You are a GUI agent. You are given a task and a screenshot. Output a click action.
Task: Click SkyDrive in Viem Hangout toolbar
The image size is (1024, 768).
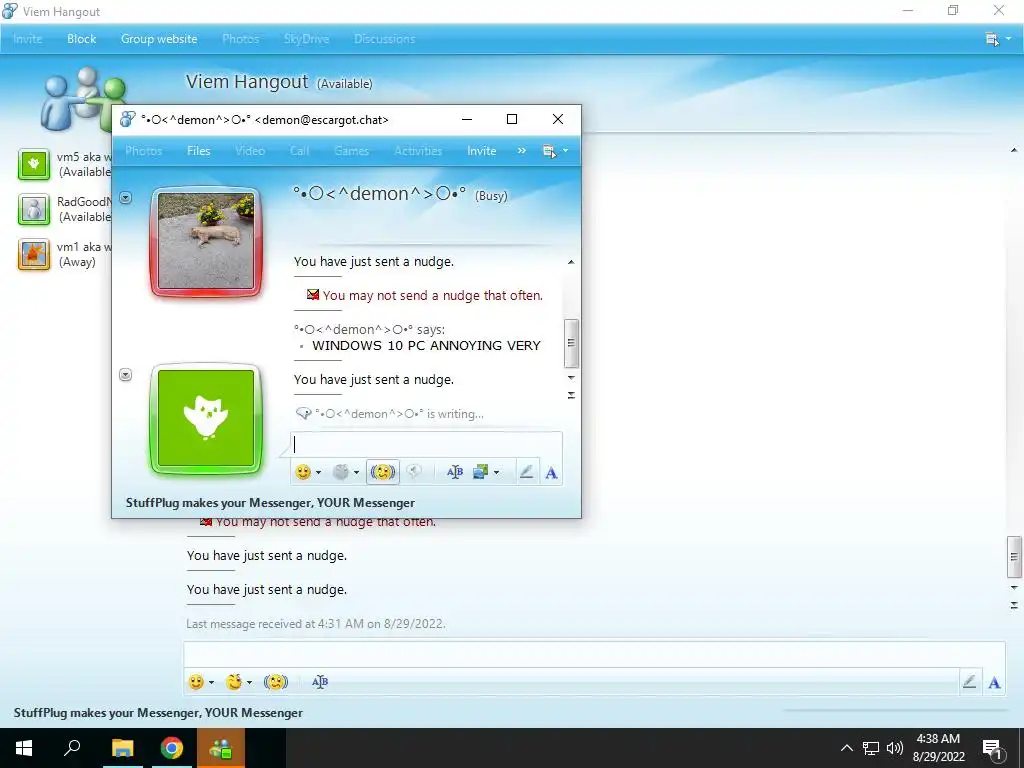coord(306,39)
